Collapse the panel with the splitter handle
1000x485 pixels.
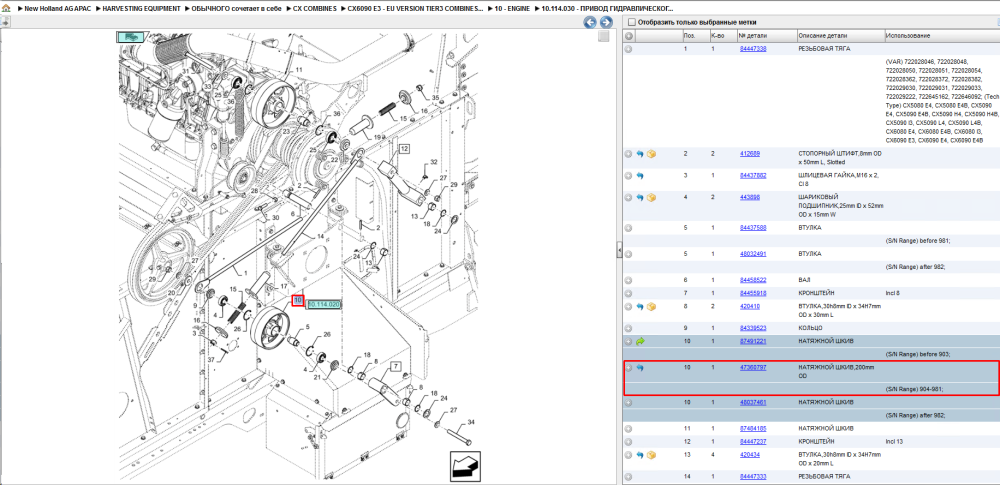point(619,250)
